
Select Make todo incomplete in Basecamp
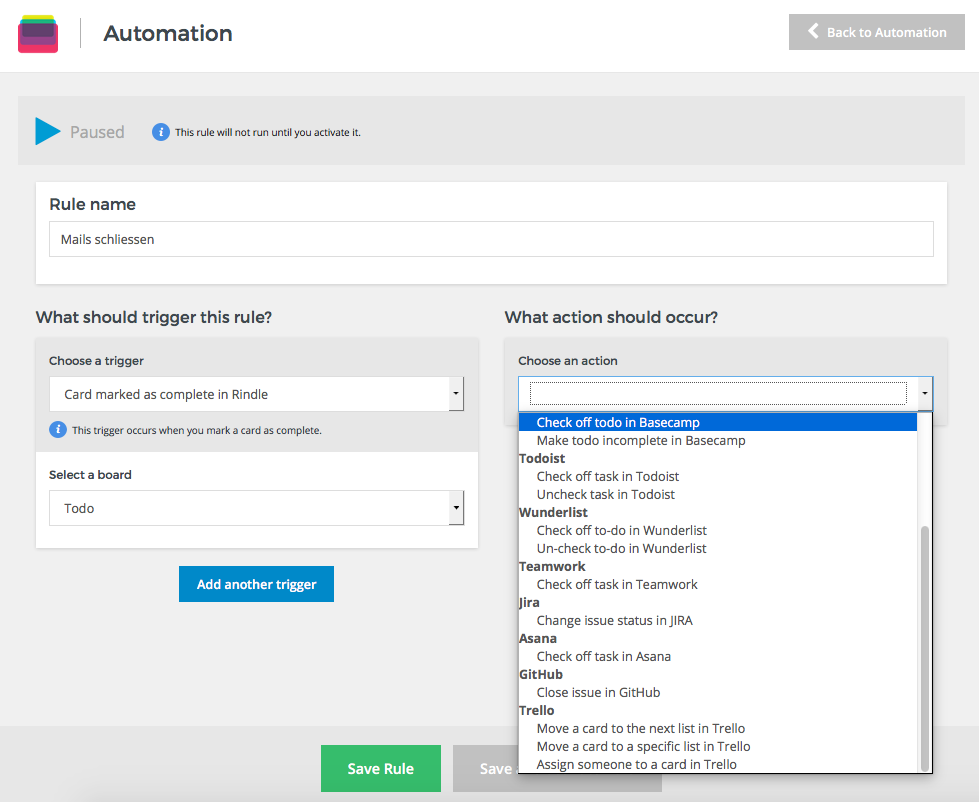[717, 441]
